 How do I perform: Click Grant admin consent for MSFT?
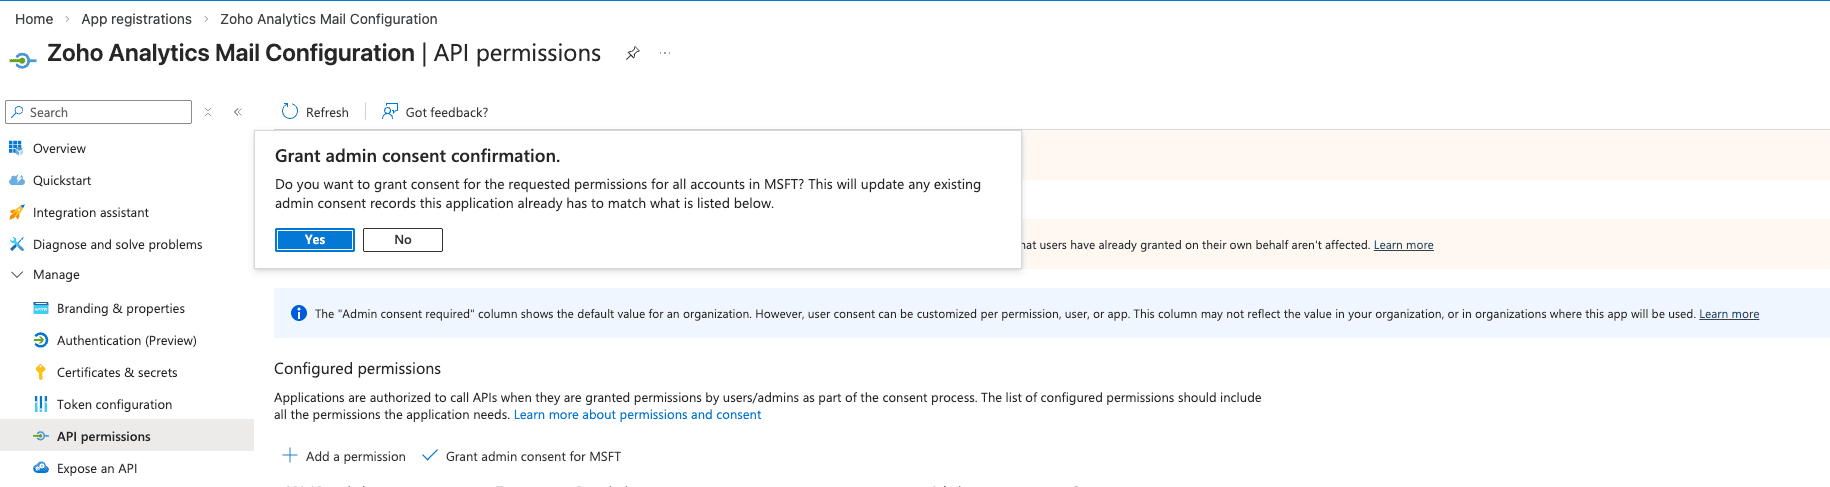[522, 456]
